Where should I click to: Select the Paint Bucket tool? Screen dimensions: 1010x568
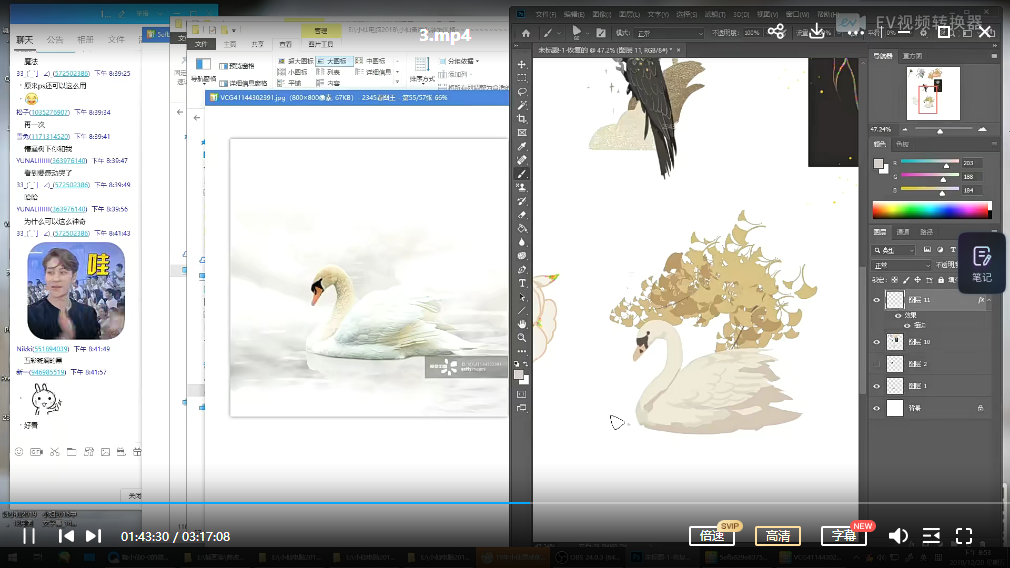(x=522, y=229)
